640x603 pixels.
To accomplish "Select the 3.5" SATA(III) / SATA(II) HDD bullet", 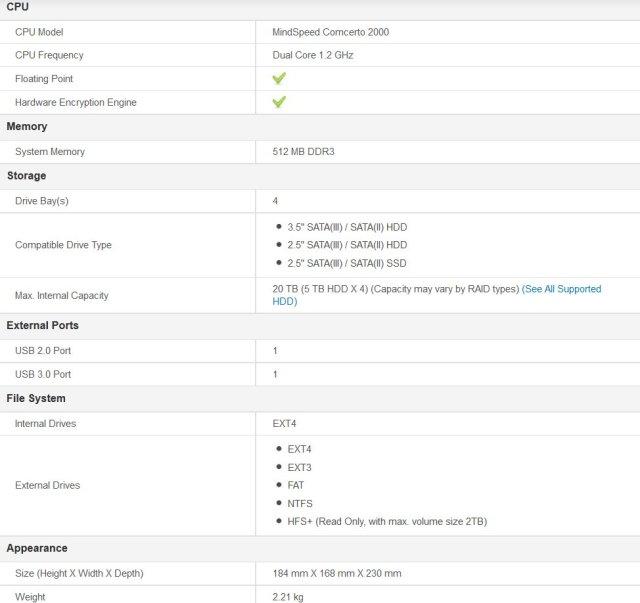I will coord(347,227).
